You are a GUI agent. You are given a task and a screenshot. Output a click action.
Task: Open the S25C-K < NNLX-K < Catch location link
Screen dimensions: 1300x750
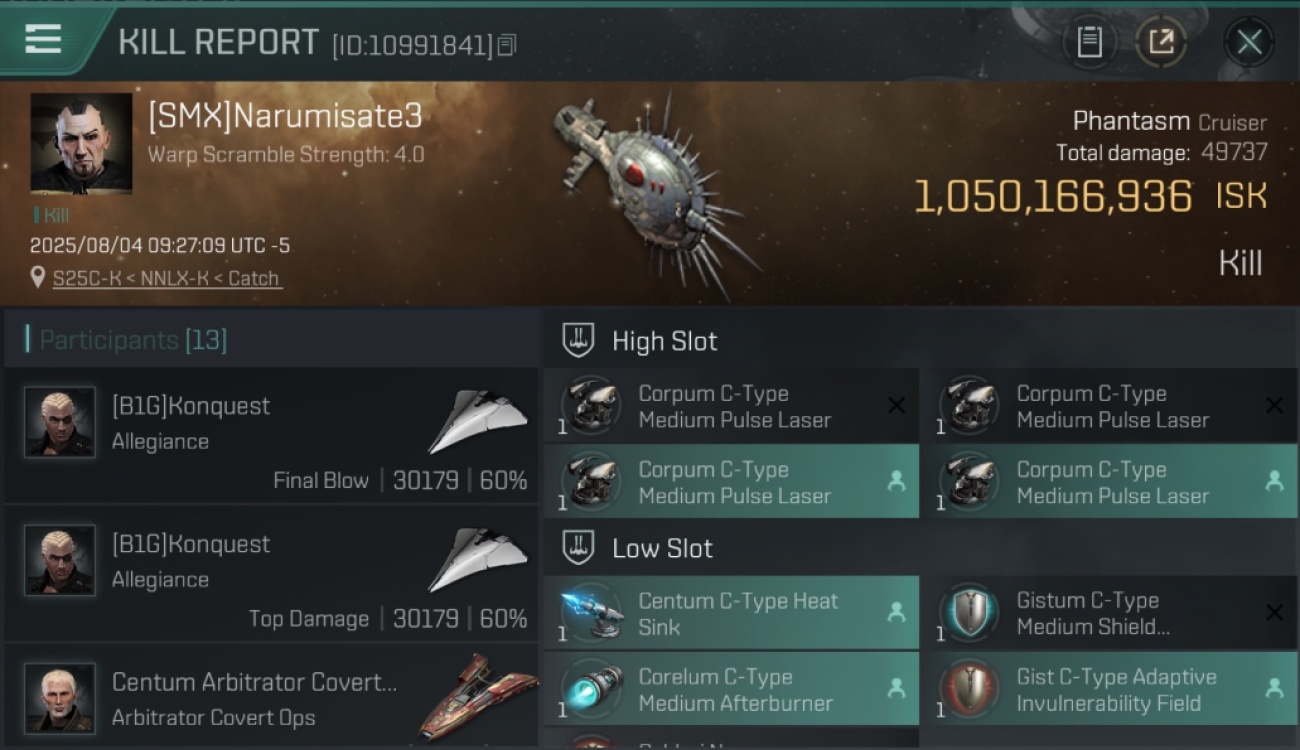point(166,278)
